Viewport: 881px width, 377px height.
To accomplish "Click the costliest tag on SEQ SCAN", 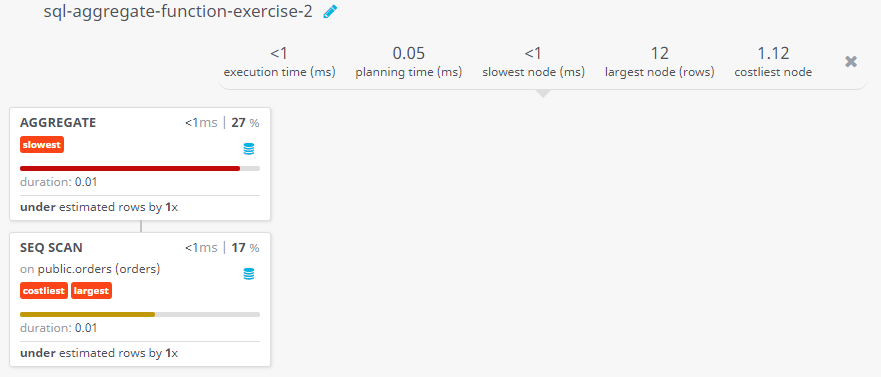I will [x=44, y=291].
